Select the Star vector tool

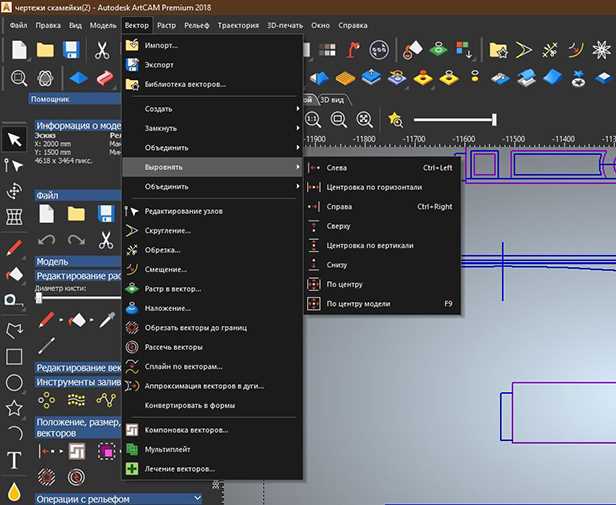click(x=14, y=408)
